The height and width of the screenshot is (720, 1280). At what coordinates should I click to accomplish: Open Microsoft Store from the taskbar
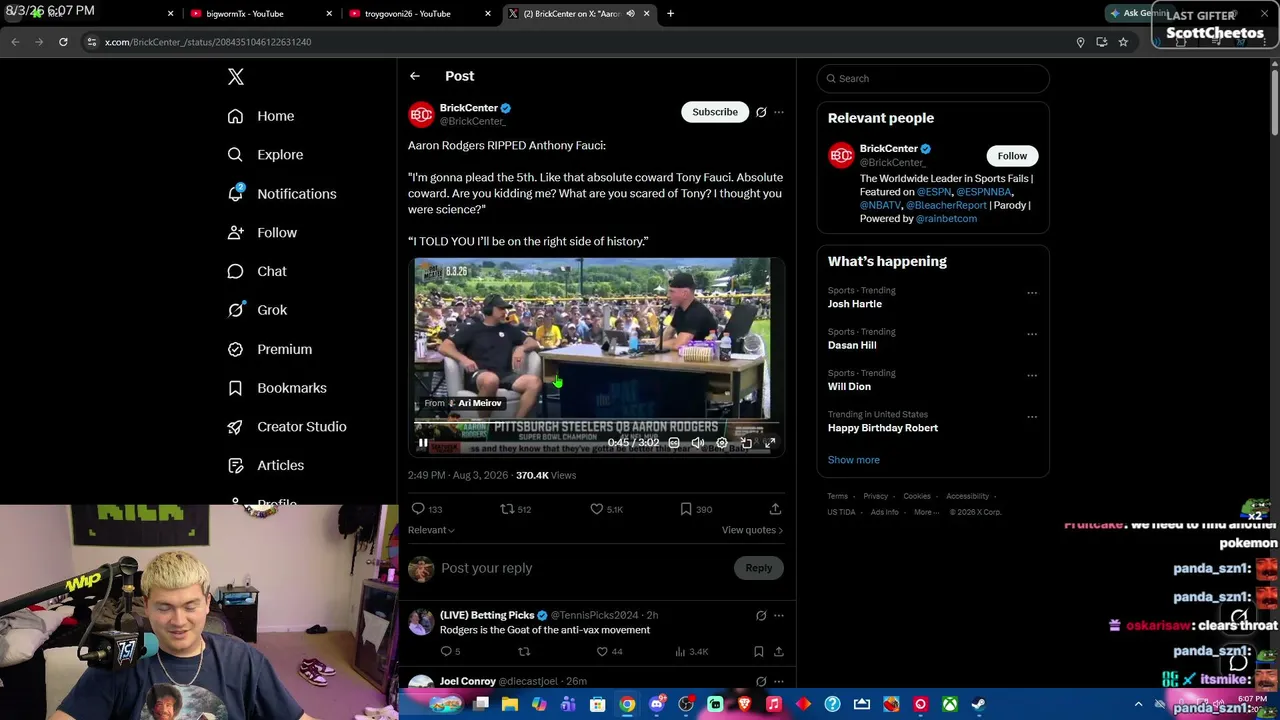(598, 704)
